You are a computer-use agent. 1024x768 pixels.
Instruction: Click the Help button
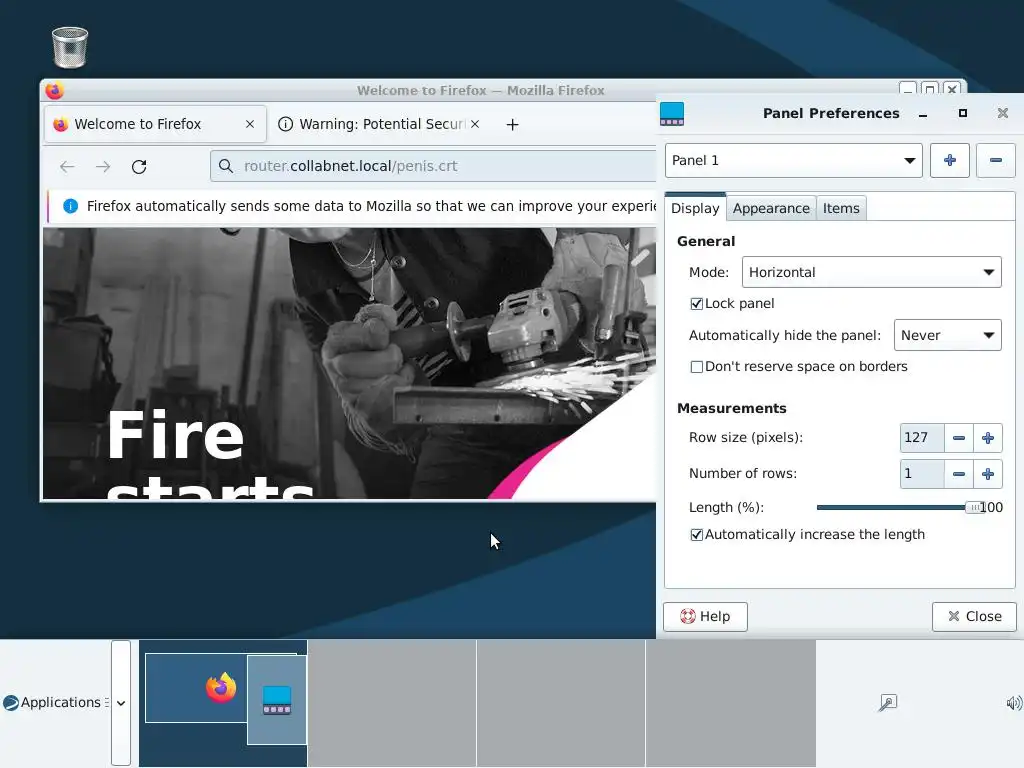point(705,616)
